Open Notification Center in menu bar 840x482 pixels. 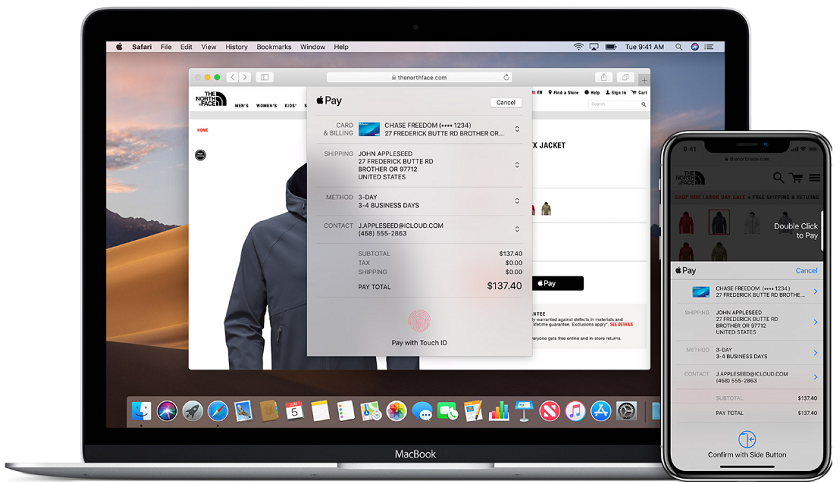point(709,47)
